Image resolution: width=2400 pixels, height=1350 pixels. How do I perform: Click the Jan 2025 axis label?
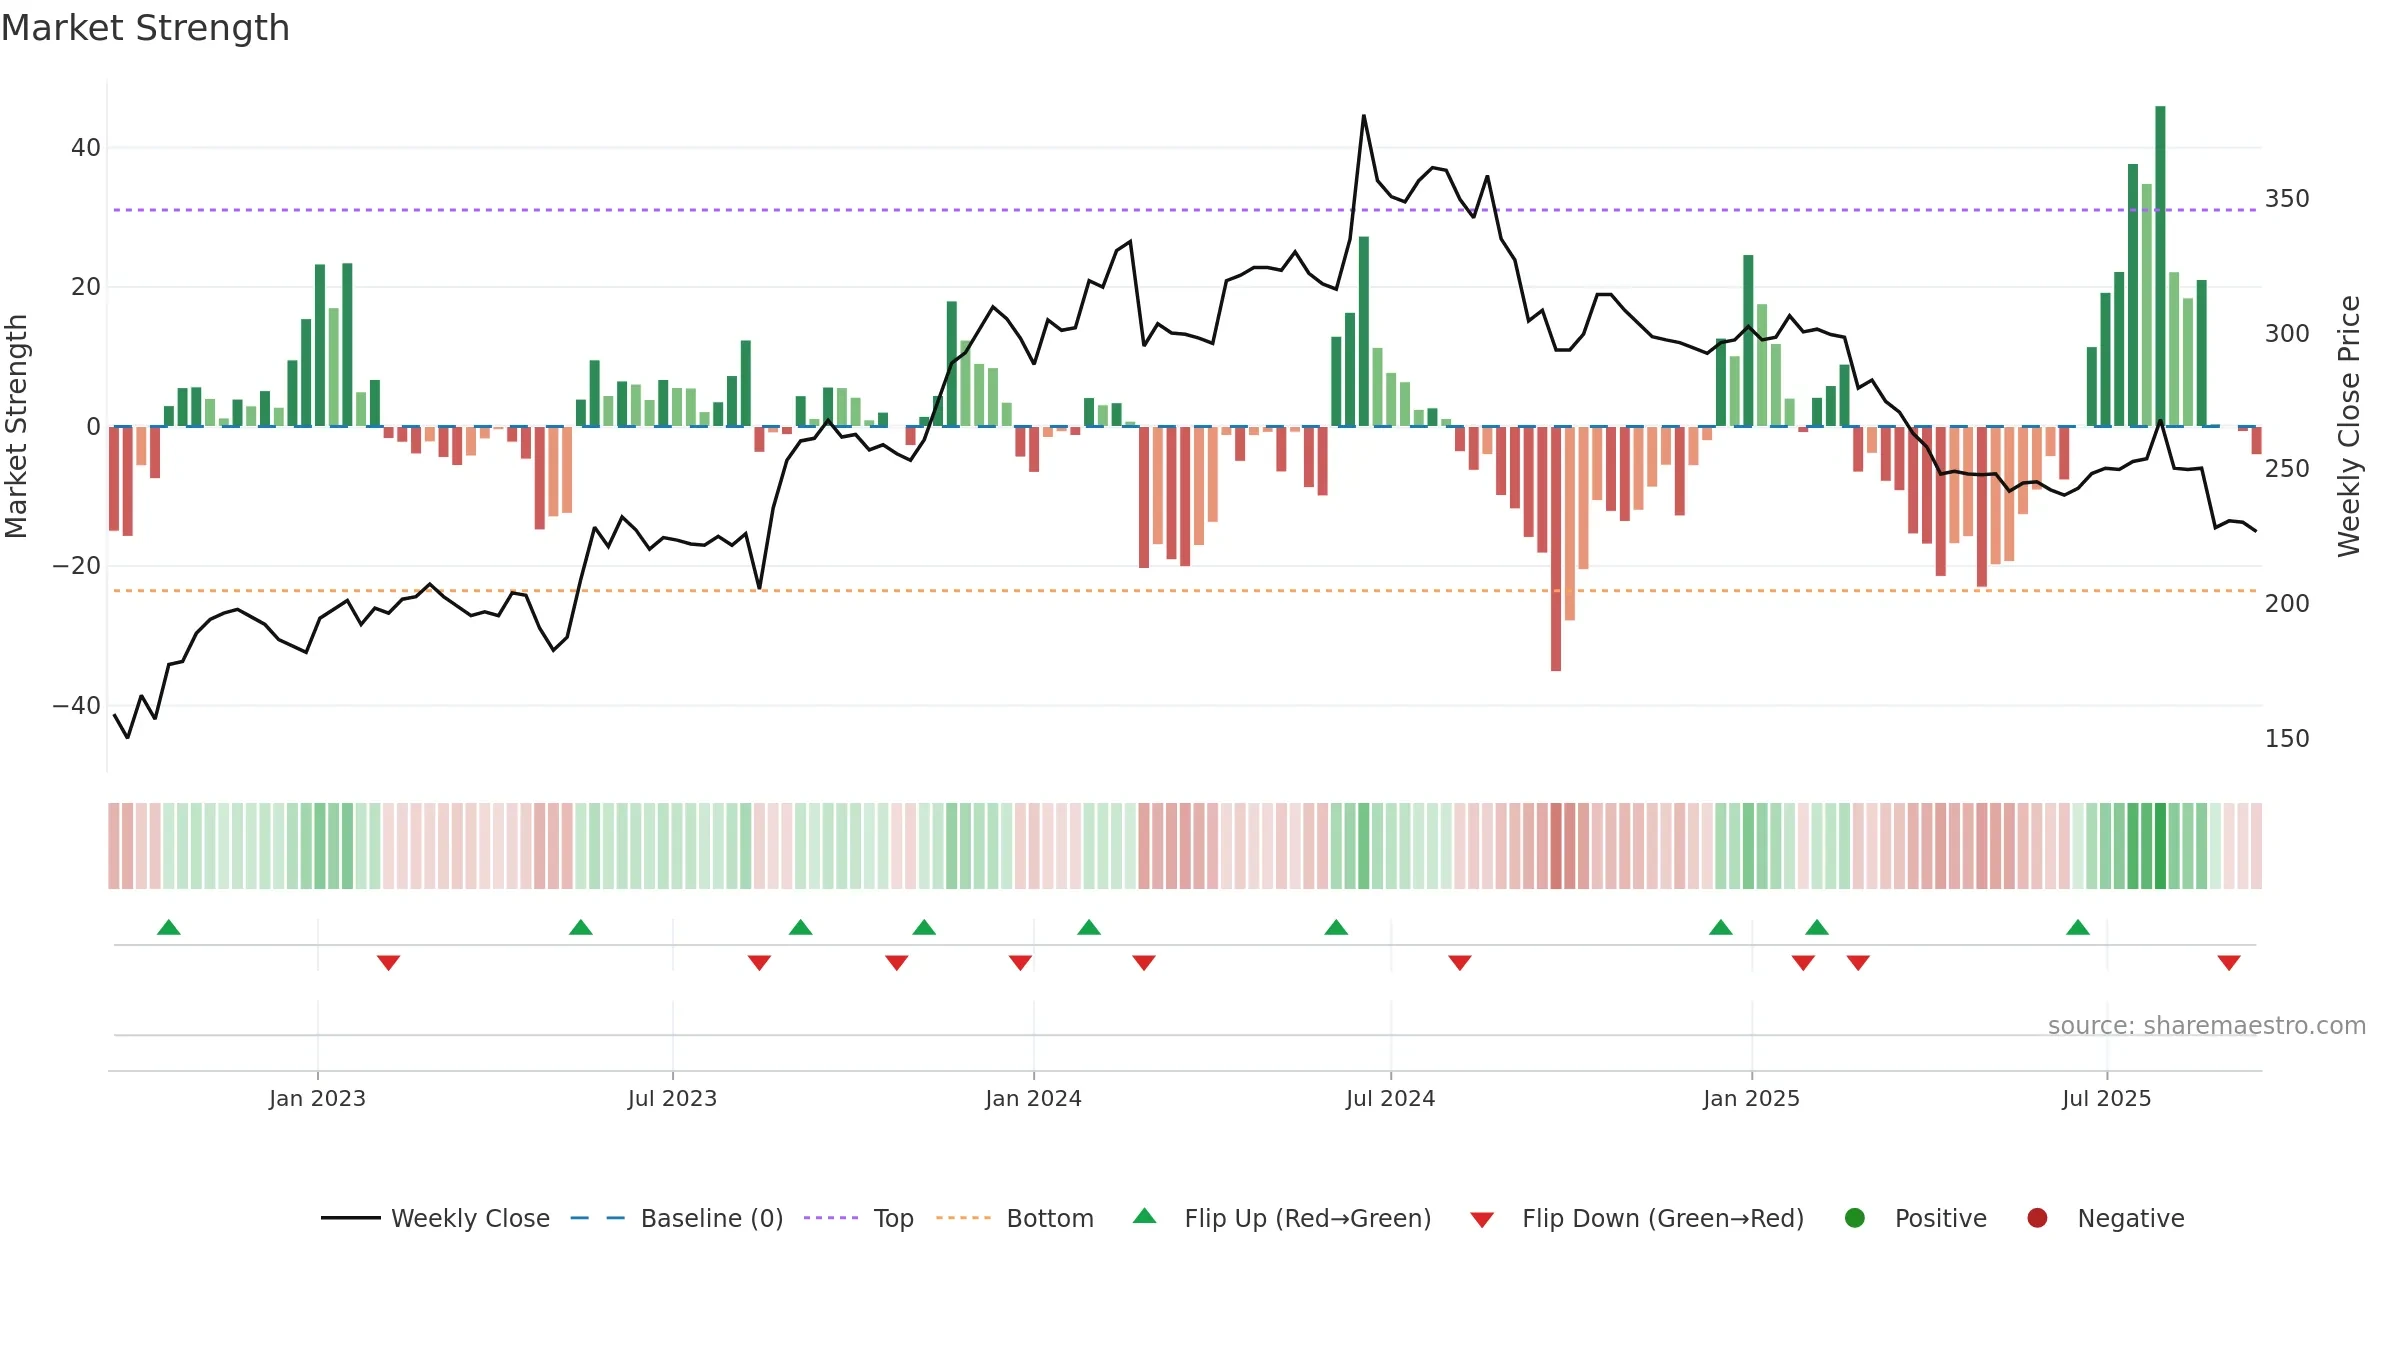coord(1751,1099)
